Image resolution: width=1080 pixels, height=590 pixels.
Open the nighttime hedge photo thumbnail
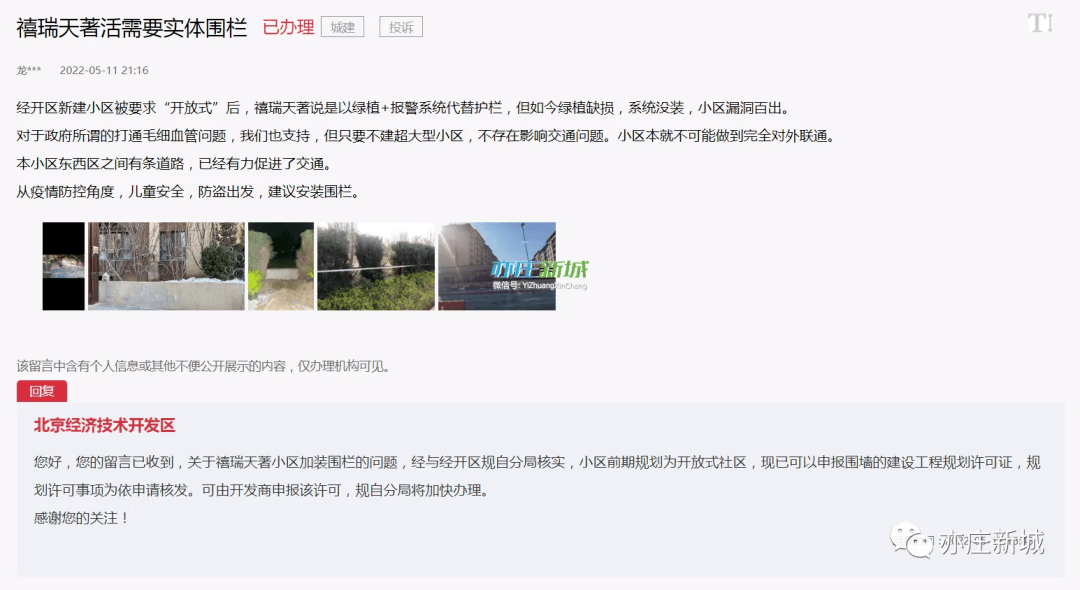pos(281,266)
